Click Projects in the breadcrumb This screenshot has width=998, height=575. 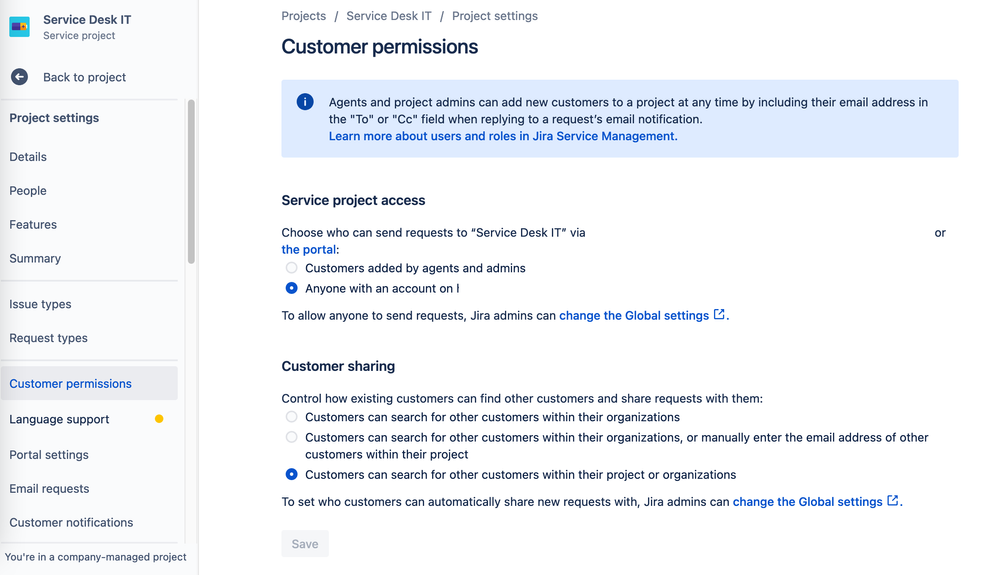(303, 16)
